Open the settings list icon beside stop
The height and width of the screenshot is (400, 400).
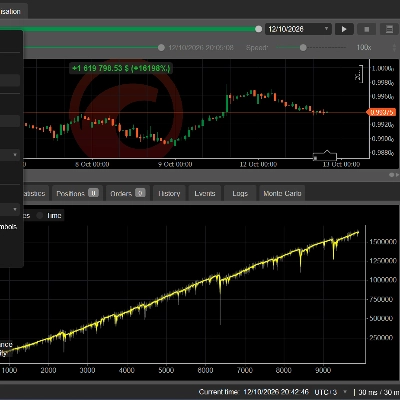(x=389, y=29)
